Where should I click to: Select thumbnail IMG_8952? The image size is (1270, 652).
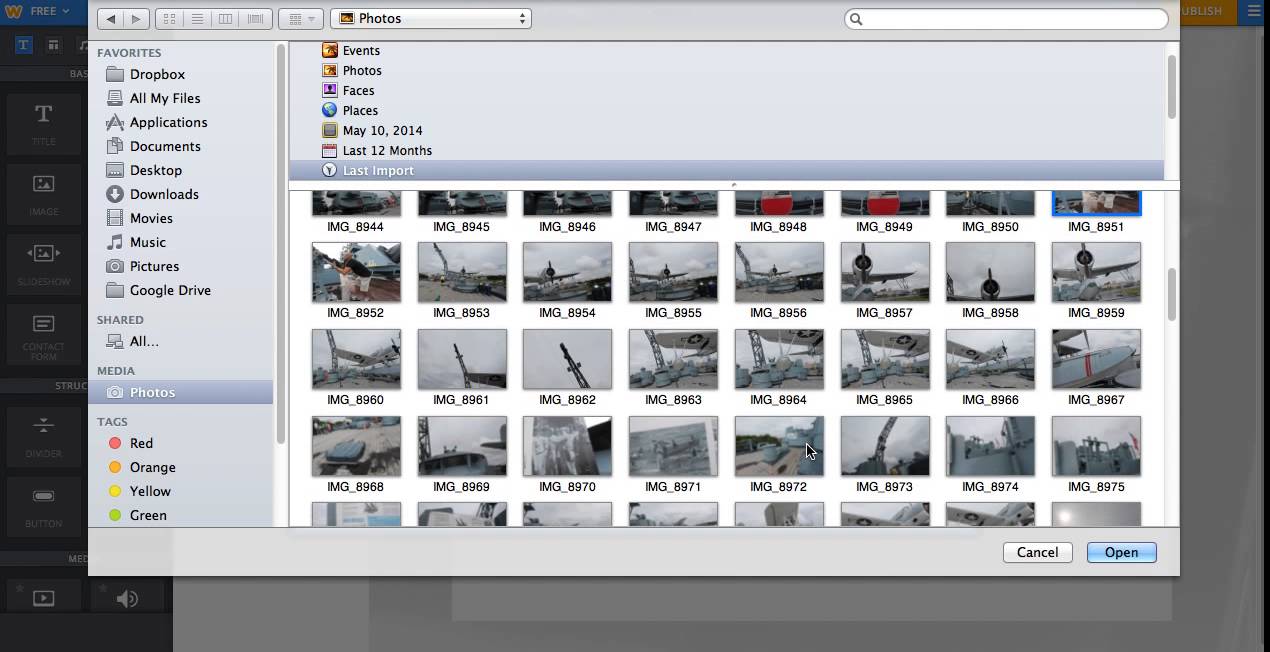point(356,272)
